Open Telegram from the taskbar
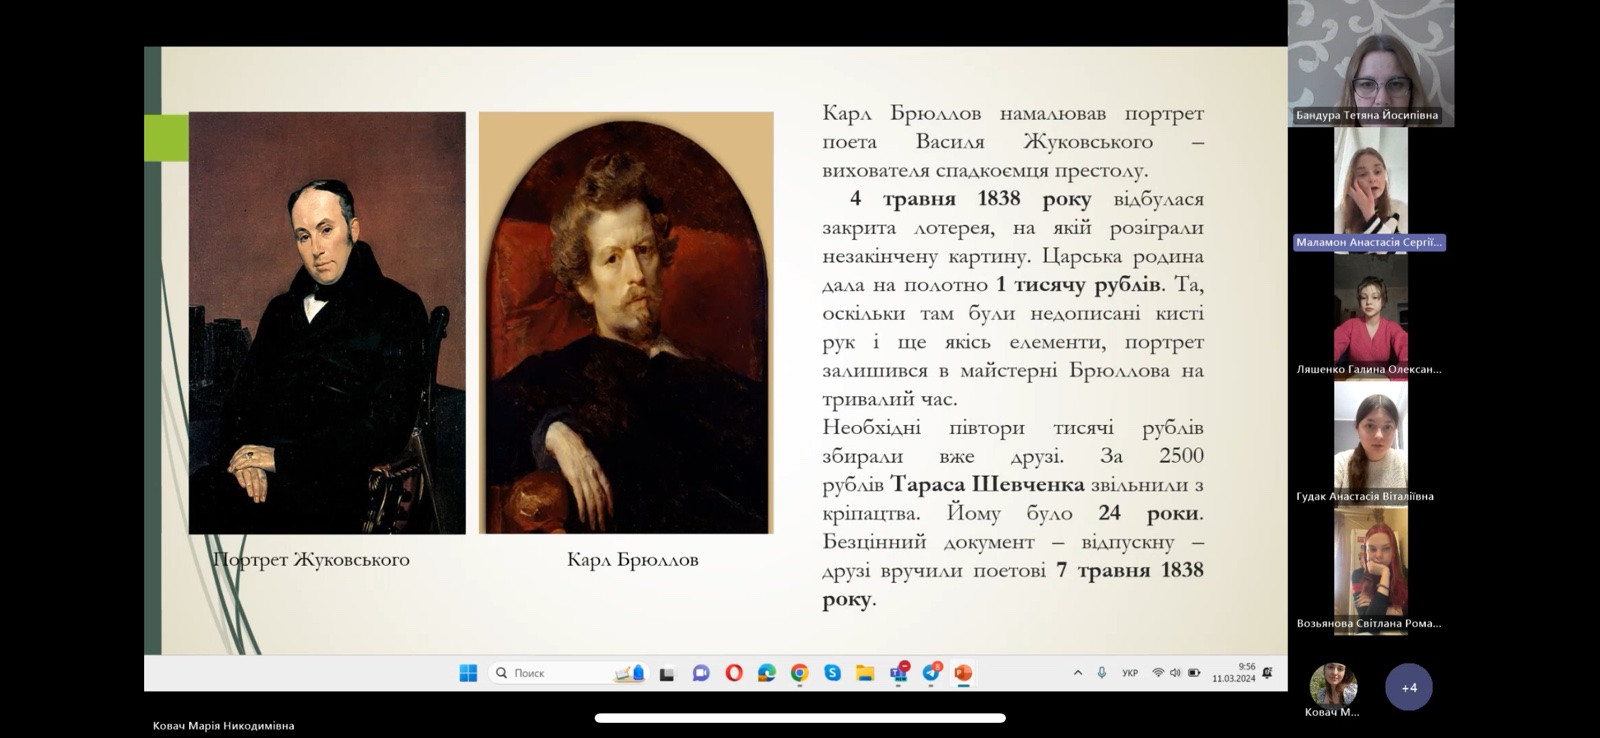The image size is (1600, 738). pos(932,672)
